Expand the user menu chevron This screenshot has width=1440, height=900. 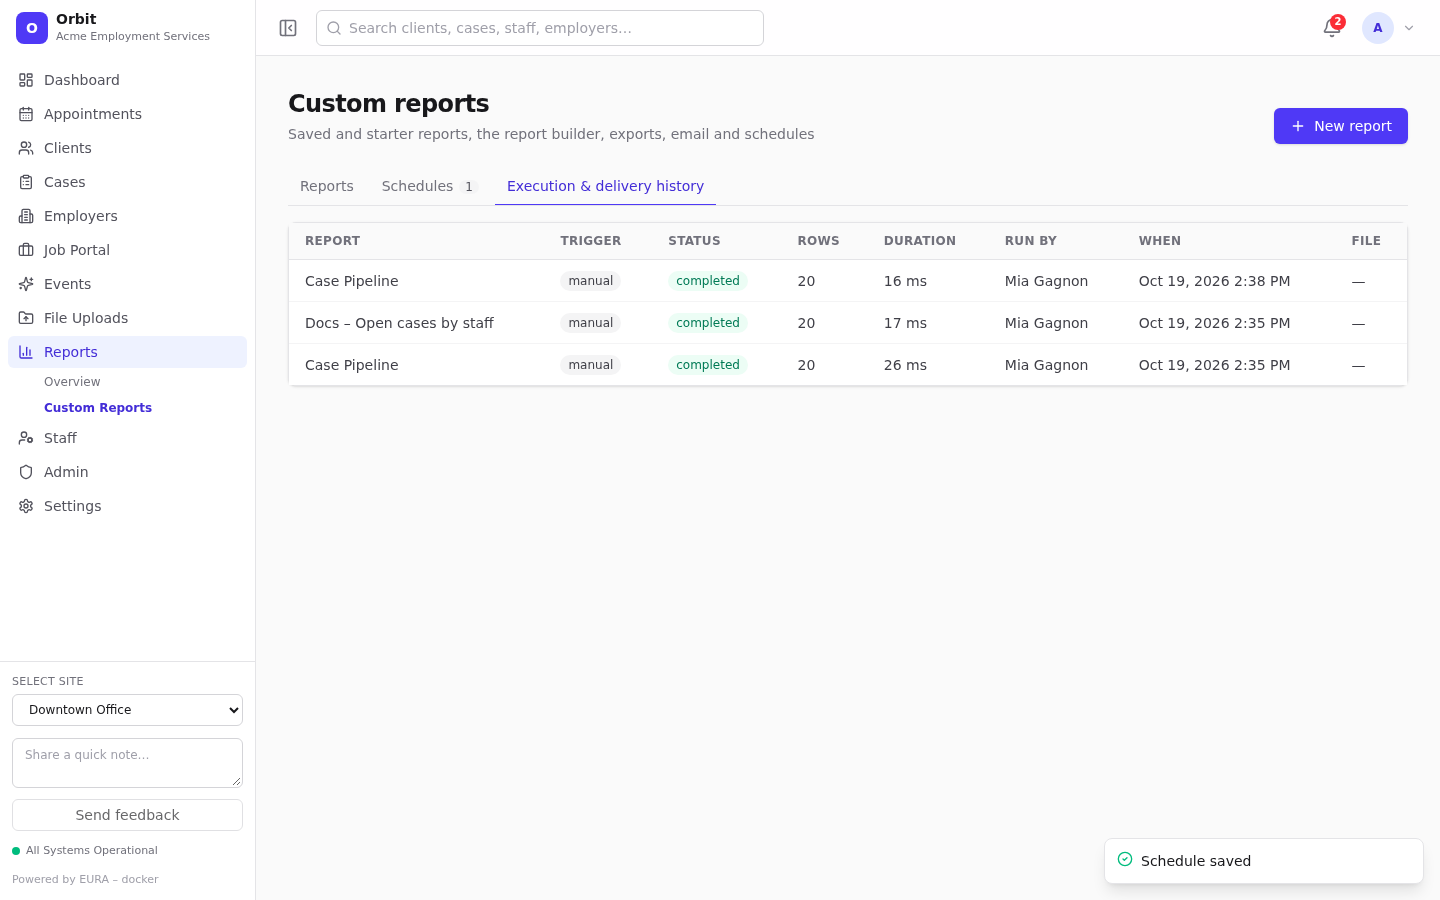(x=1409, y=28)
